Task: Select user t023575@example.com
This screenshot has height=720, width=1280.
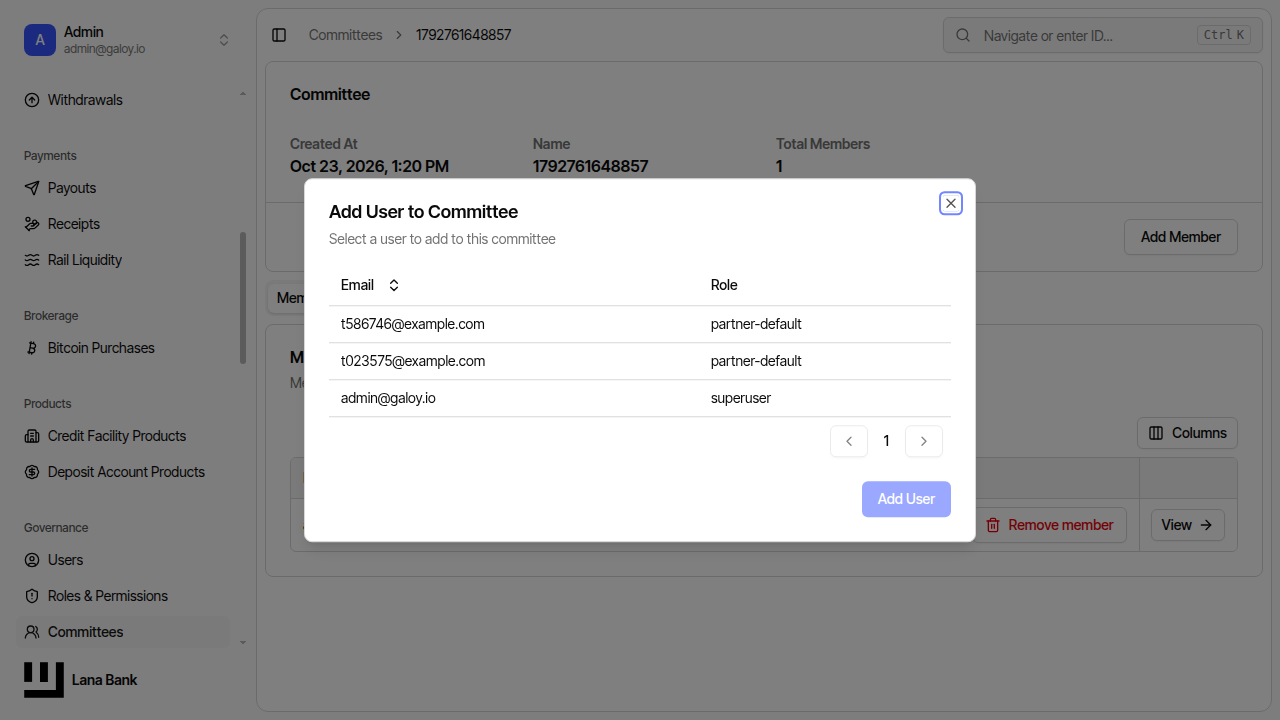Action: 640,361
